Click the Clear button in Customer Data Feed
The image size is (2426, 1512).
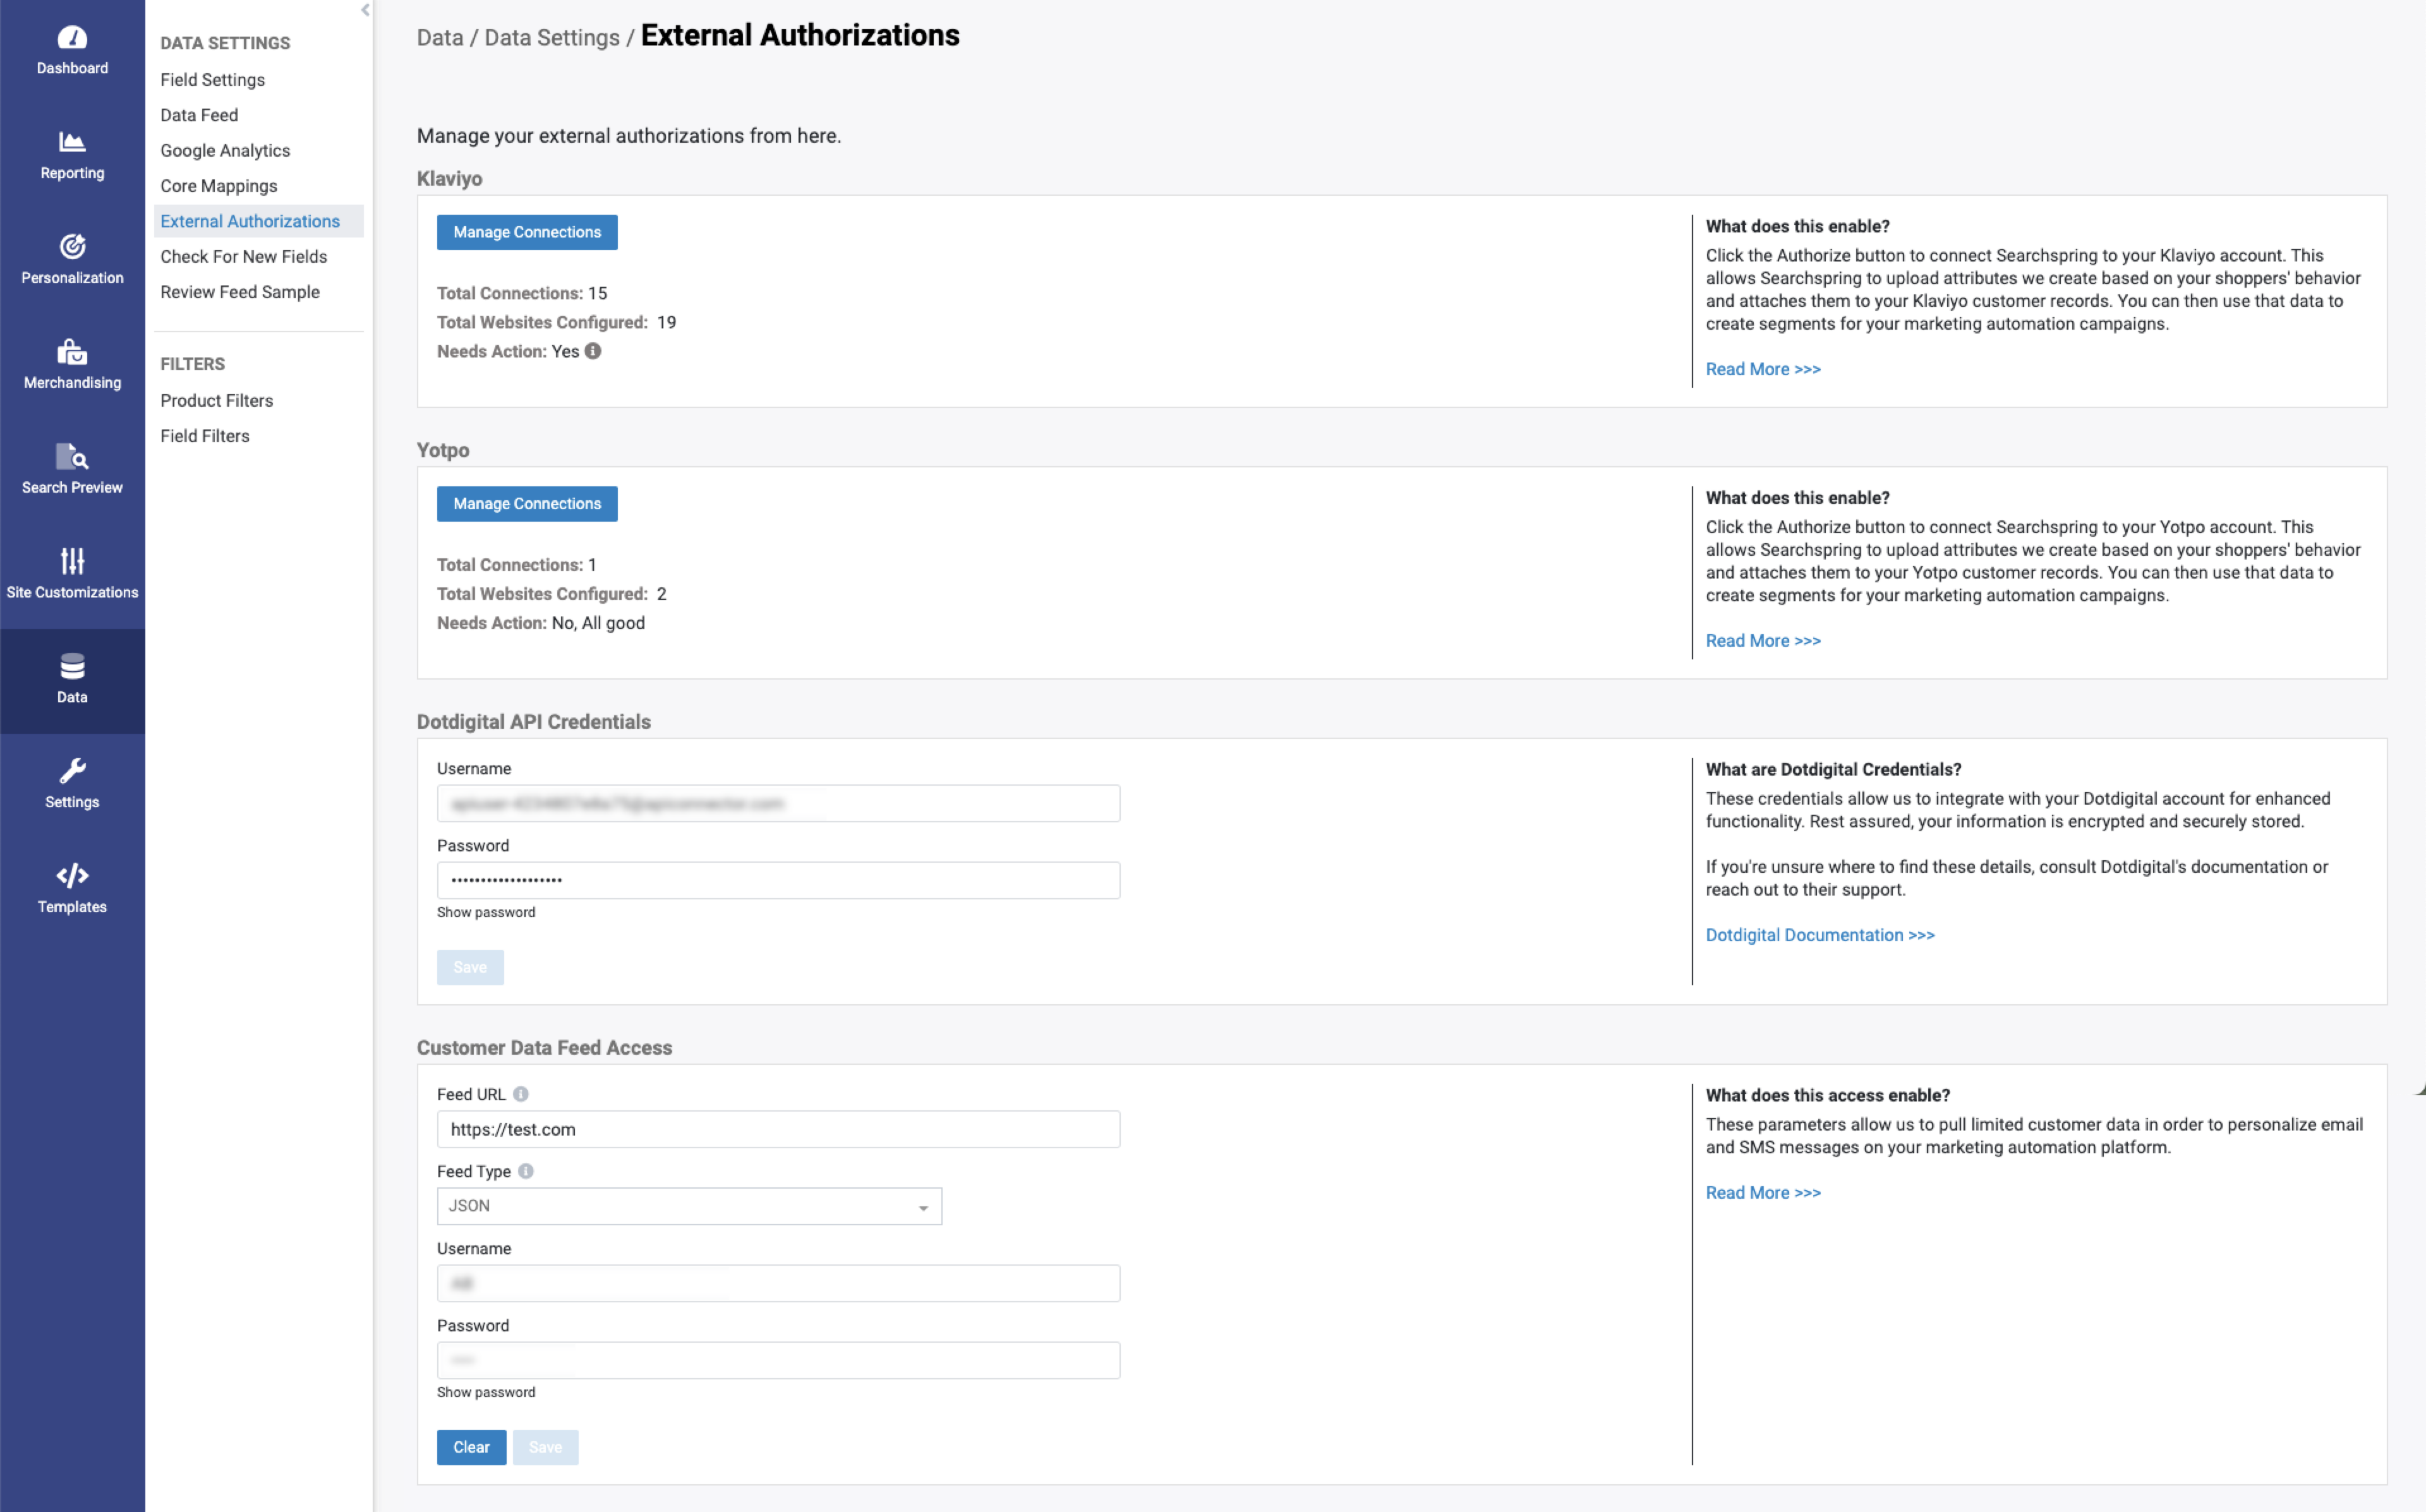click(471, 1448)
